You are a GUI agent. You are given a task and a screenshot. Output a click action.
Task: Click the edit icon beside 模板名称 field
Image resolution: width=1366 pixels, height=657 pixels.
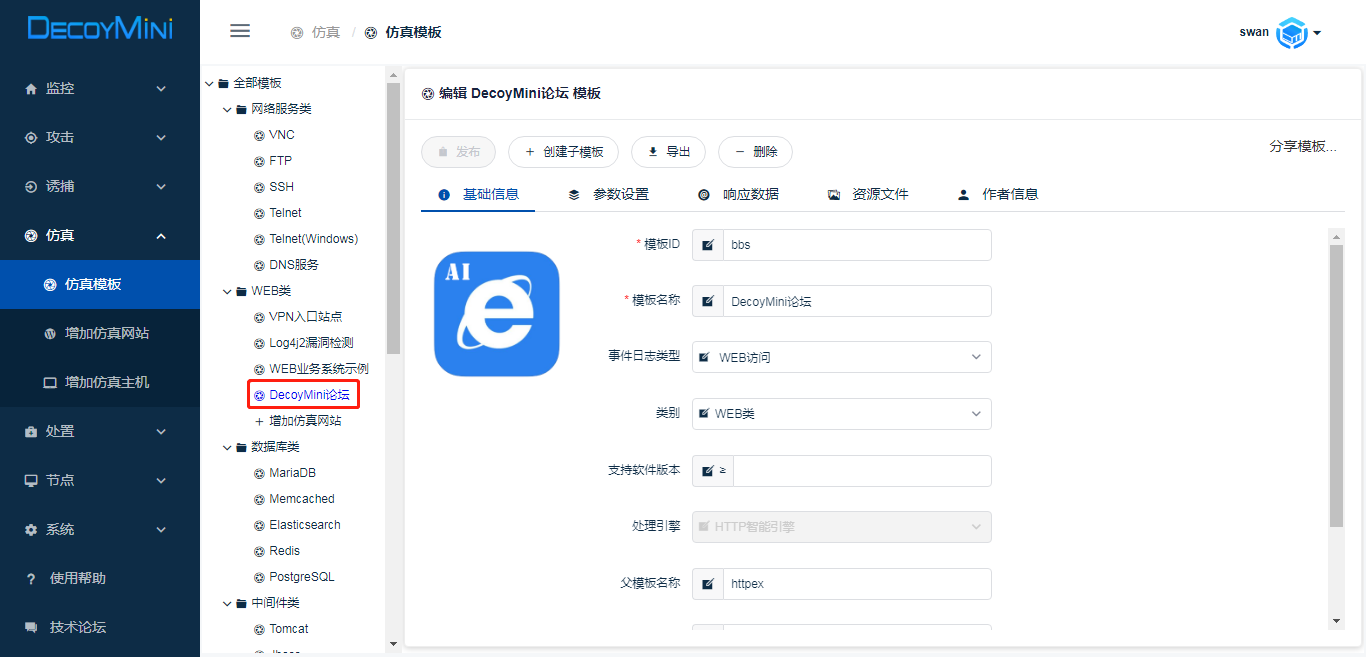coord(708,301)
